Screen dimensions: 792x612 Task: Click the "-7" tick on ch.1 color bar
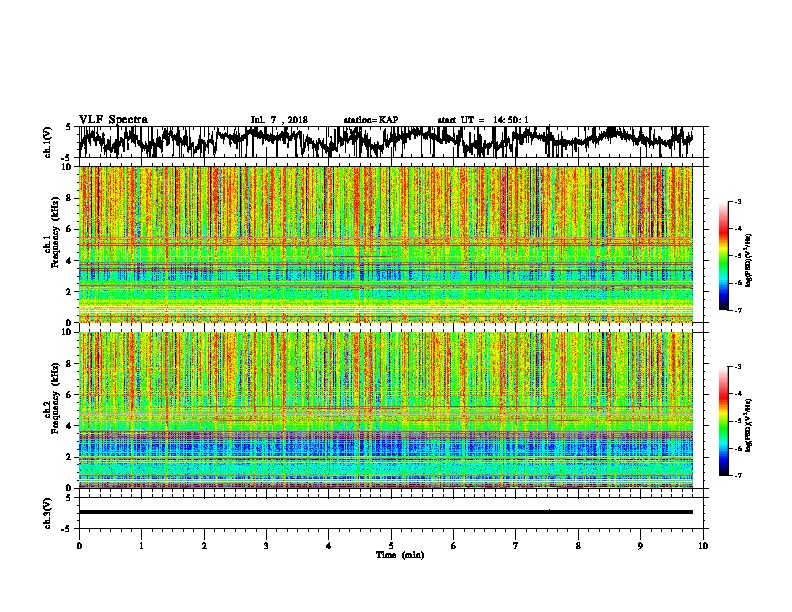pos(737,310)
